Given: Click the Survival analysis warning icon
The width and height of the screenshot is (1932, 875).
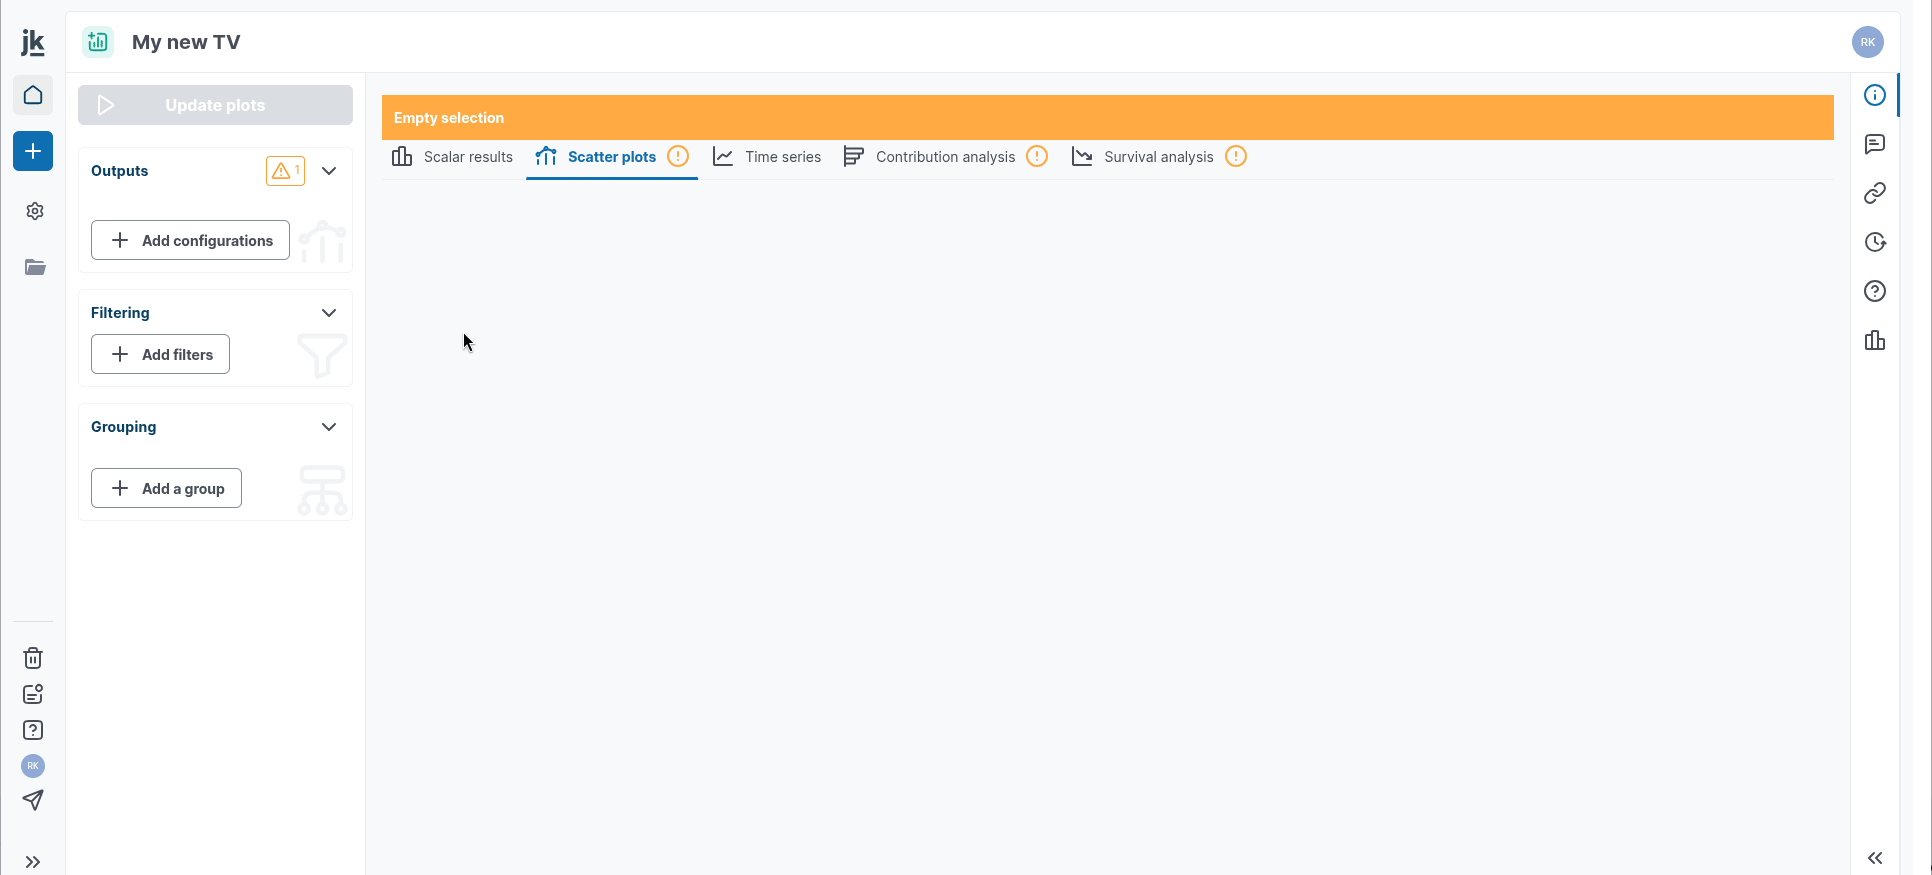Looking at the screenshot, I should (1236, 156).
